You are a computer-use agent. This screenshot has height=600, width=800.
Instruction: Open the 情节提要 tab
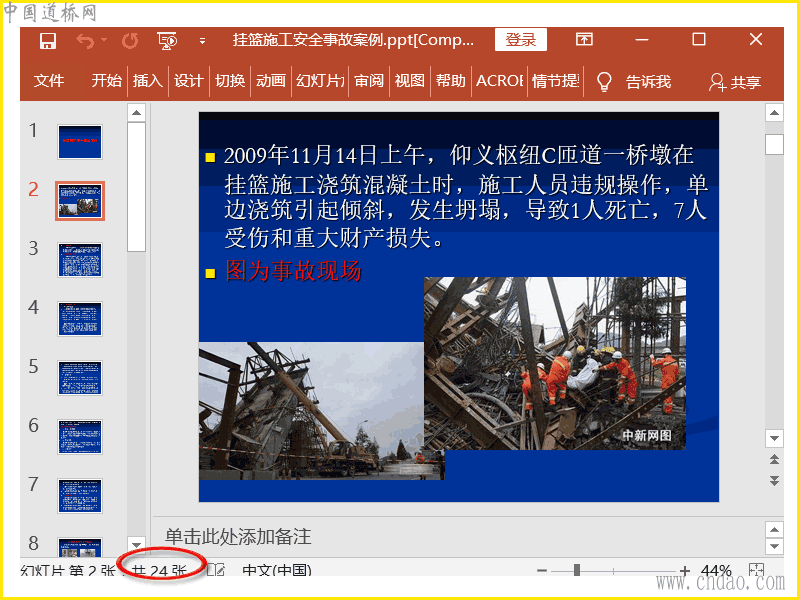(x=555, y=81)
